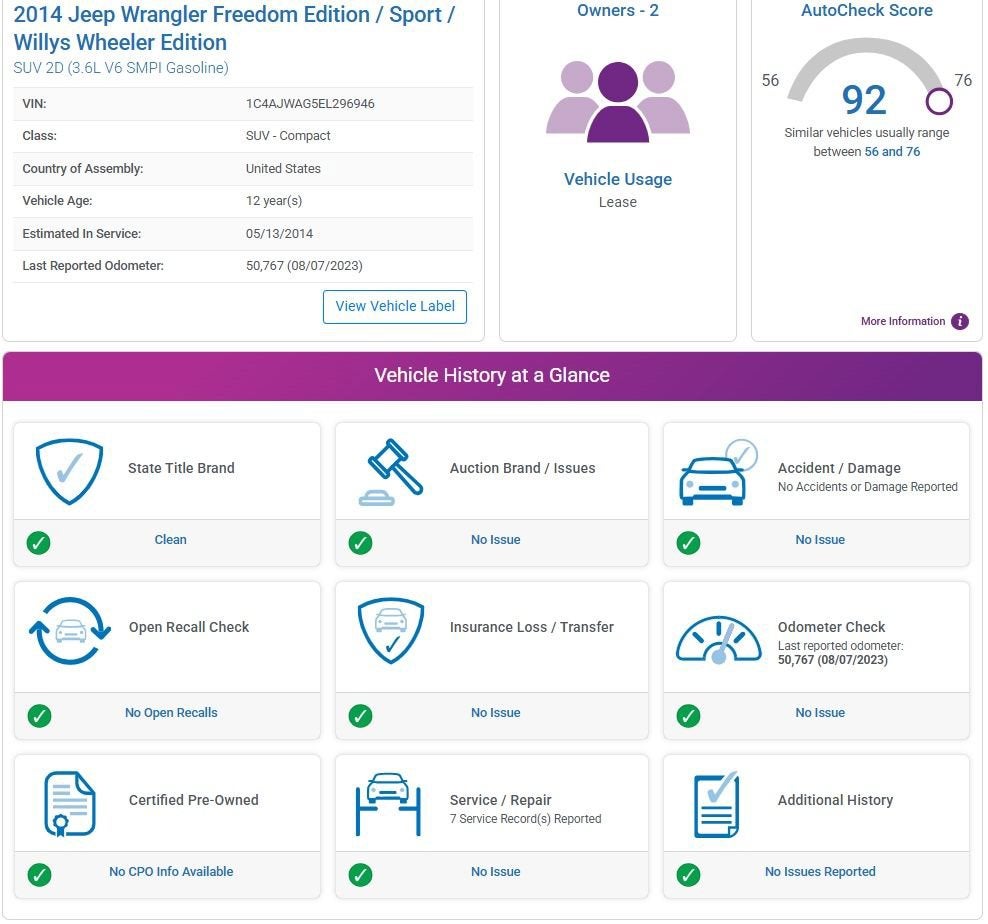Screen dimensions: 988x924
Task: Click the Clean title status link
Action: 171,540
